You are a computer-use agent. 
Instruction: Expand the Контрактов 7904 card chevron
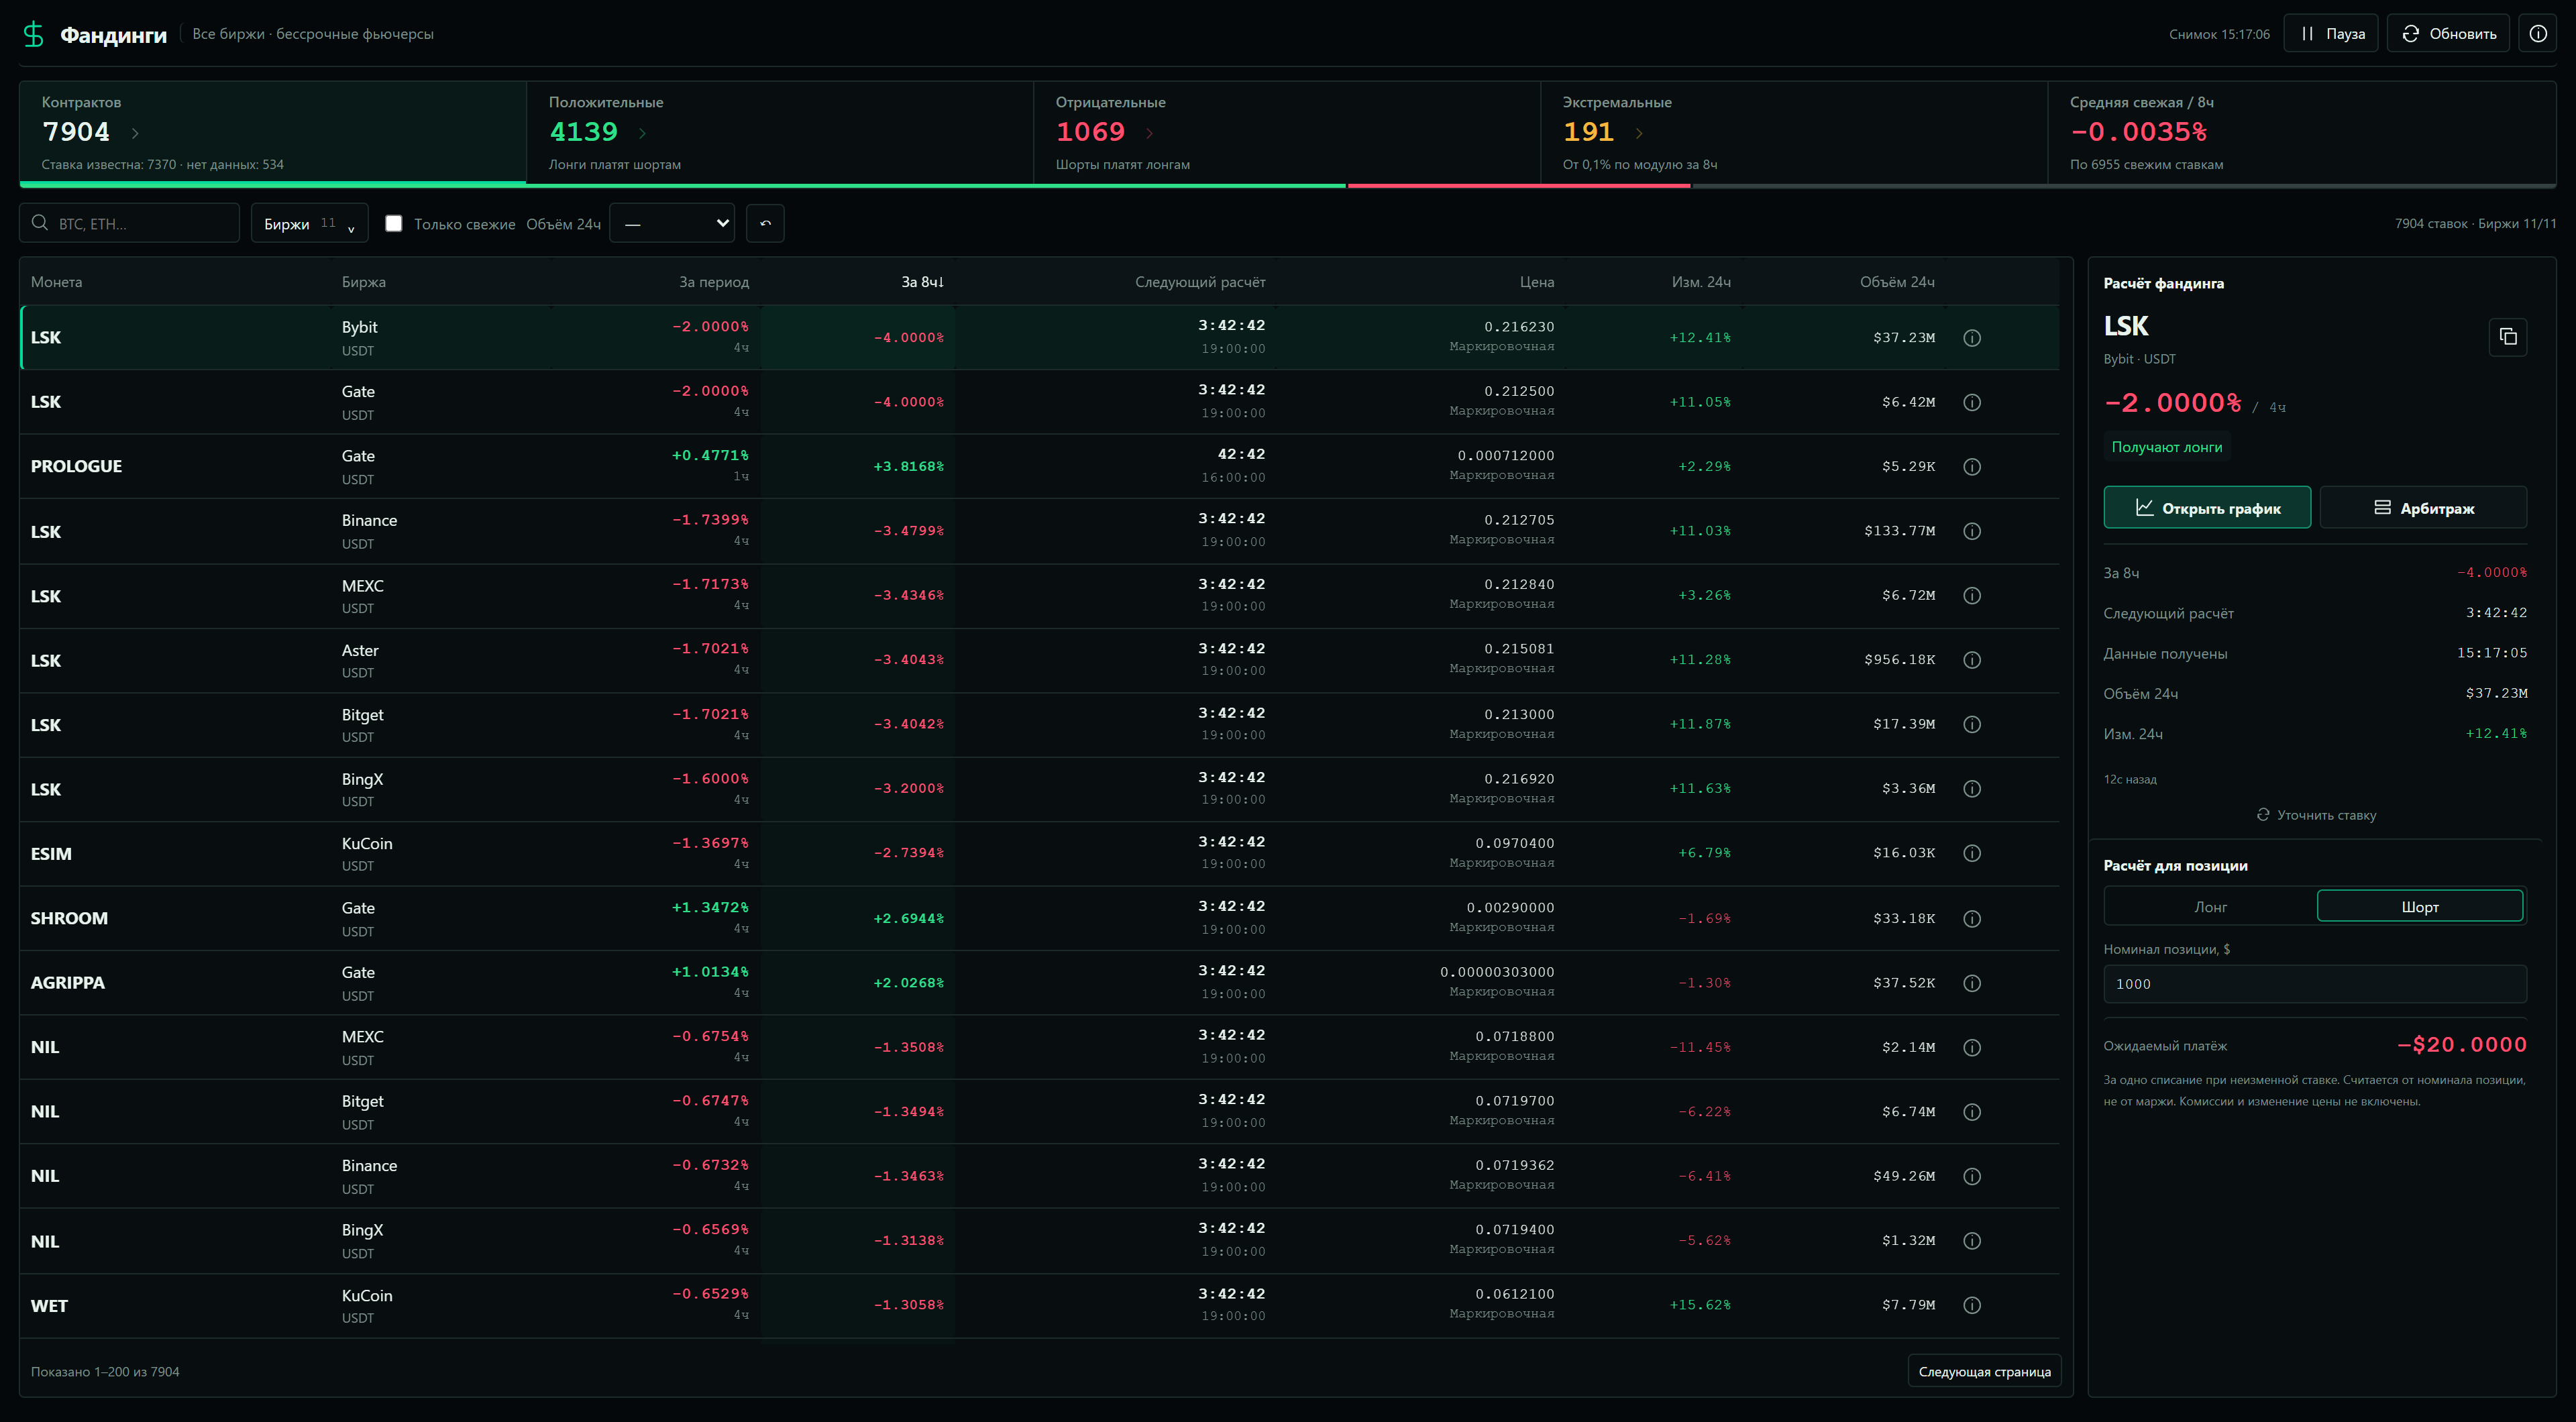pos(135,133)
